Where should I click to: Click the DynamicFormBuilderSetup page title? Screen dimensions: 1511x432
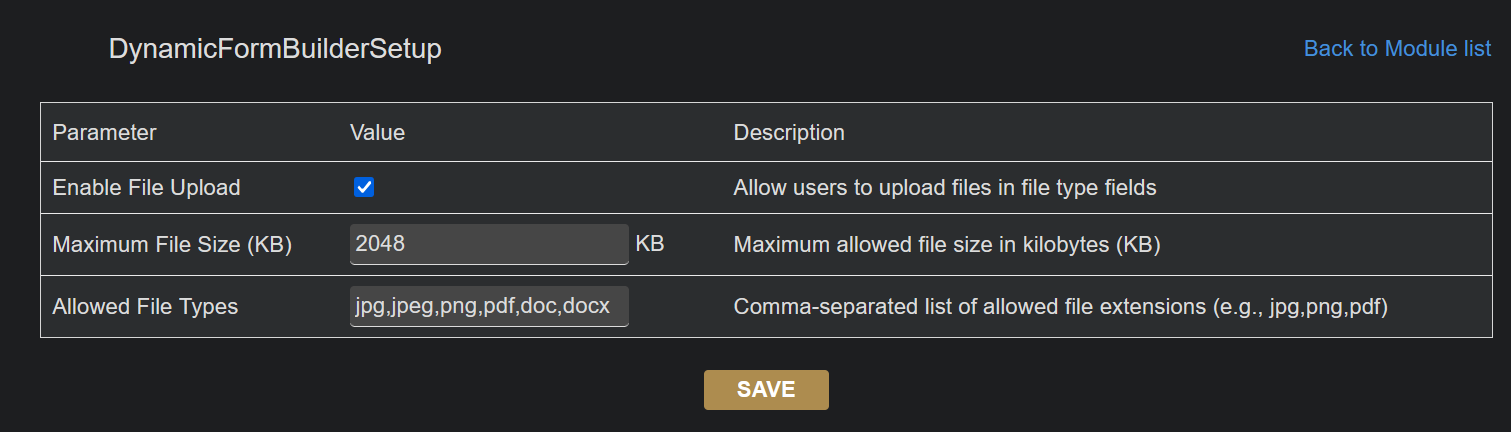275,49
